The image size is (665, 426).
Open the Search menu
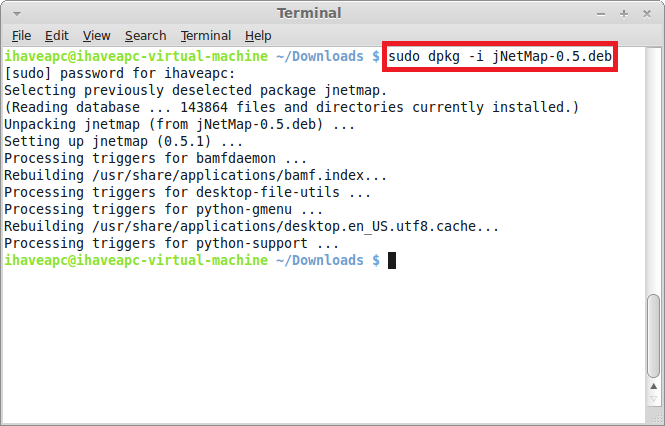(145, 36)
